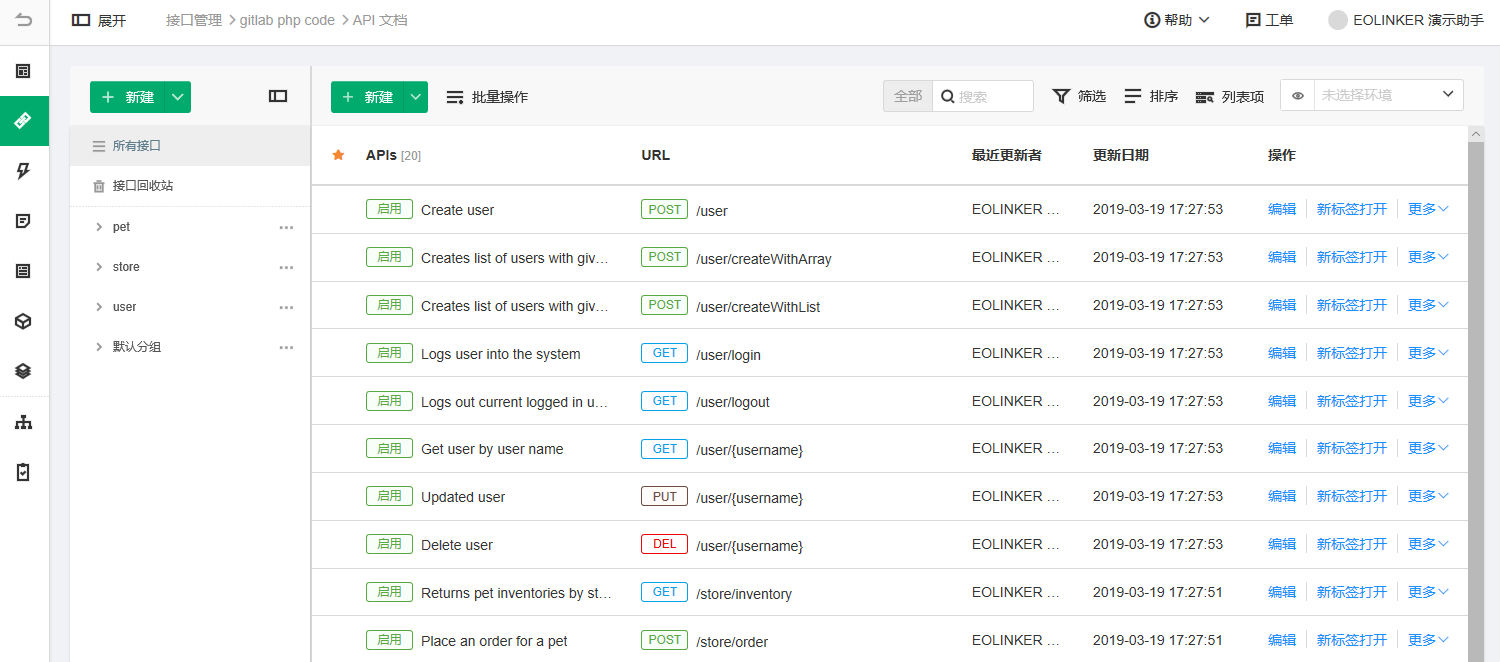1500x662 pixels.
Task: Click the 展开 expand sidebar button
Action: tap(99, 20)
